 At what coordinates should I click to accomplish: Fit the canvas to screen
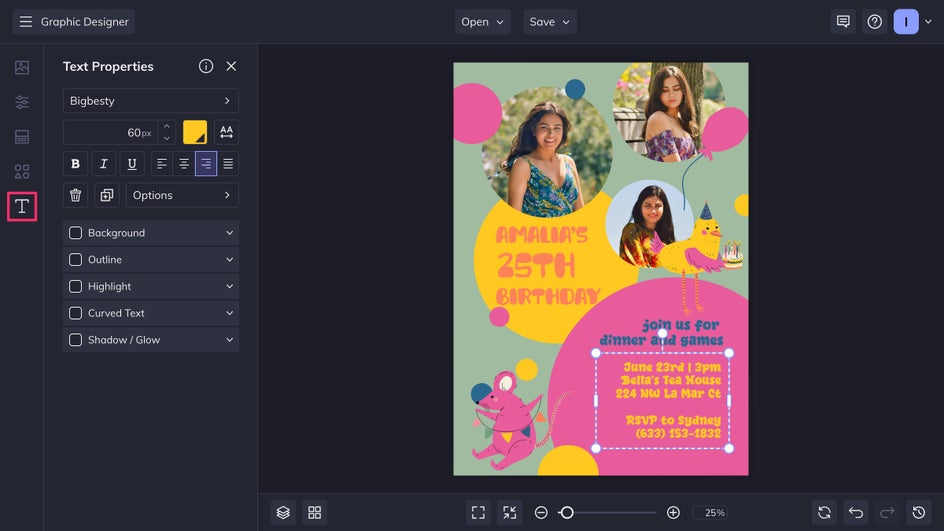coord(478,512)
